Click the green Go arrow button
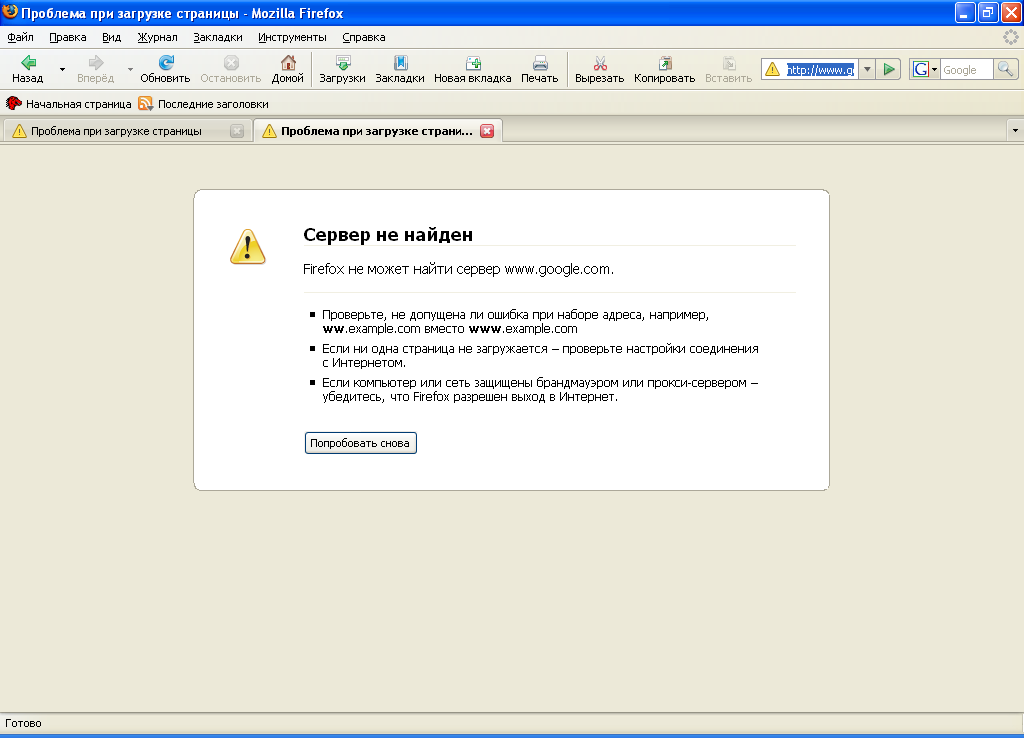 pyautogui.click(x=889, y=69)
